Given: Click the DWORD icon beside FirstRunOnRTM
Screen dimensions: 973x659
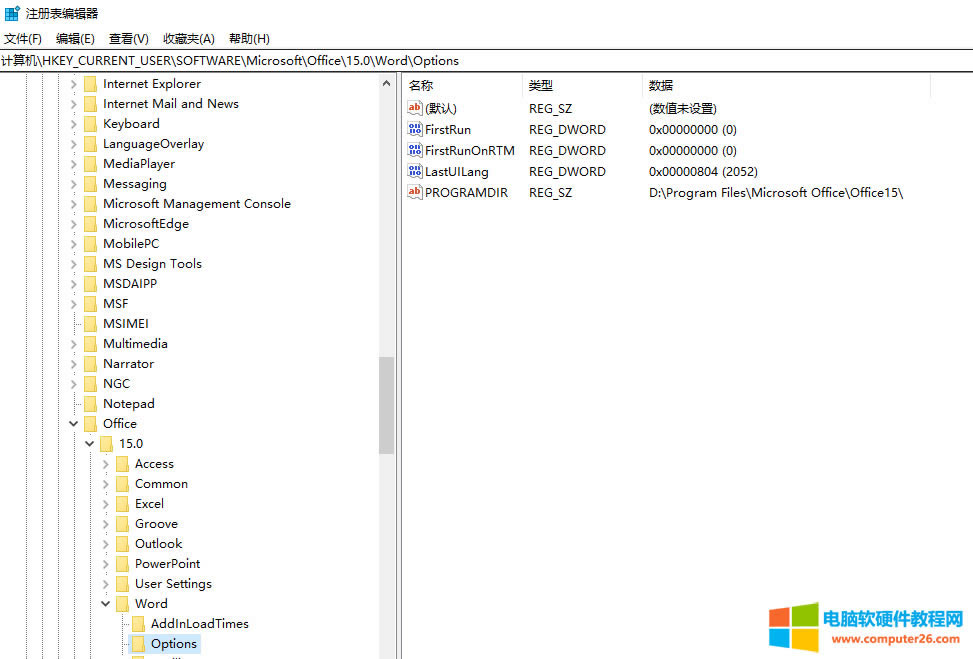Looking at the screenshot, I should click(x=415, y=150).
